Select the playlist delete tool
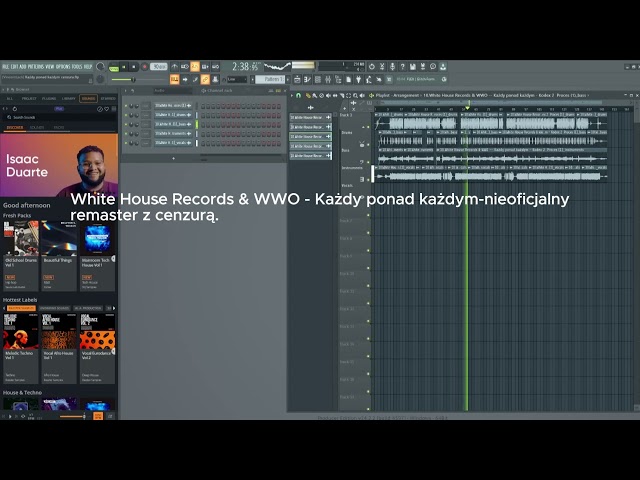This screenshot has height=480, width=640. [321, 96]
